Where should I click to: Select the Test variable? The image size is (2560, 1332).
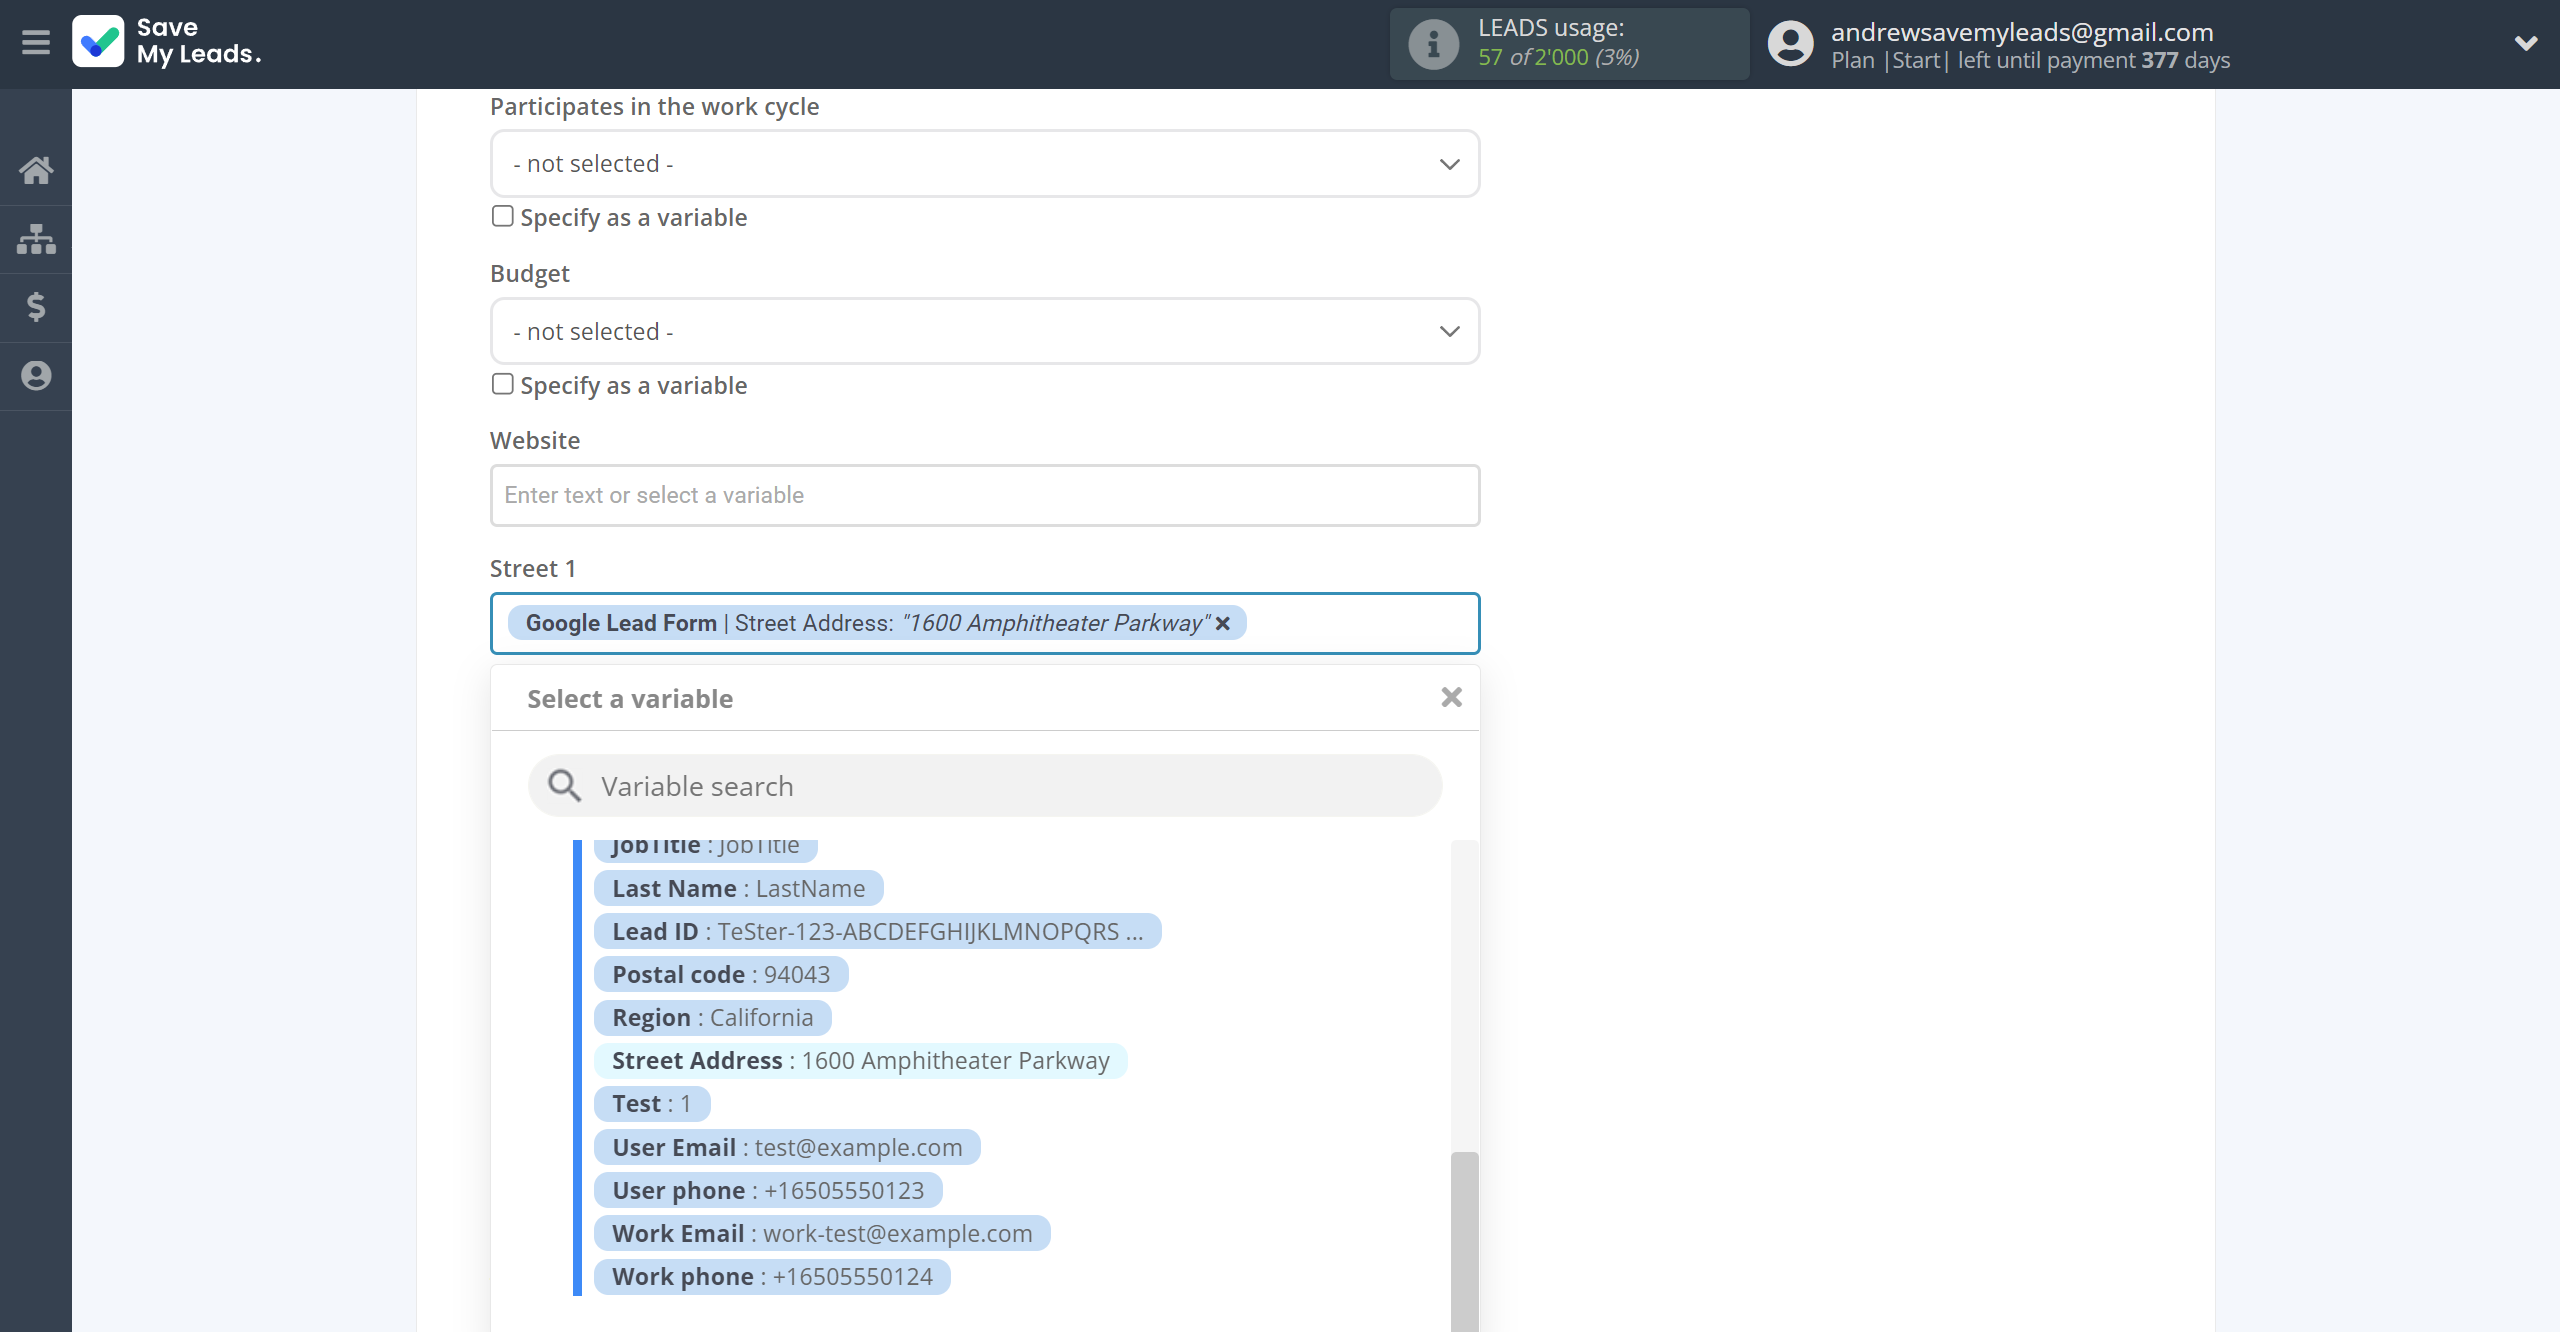click(651, 1103)
